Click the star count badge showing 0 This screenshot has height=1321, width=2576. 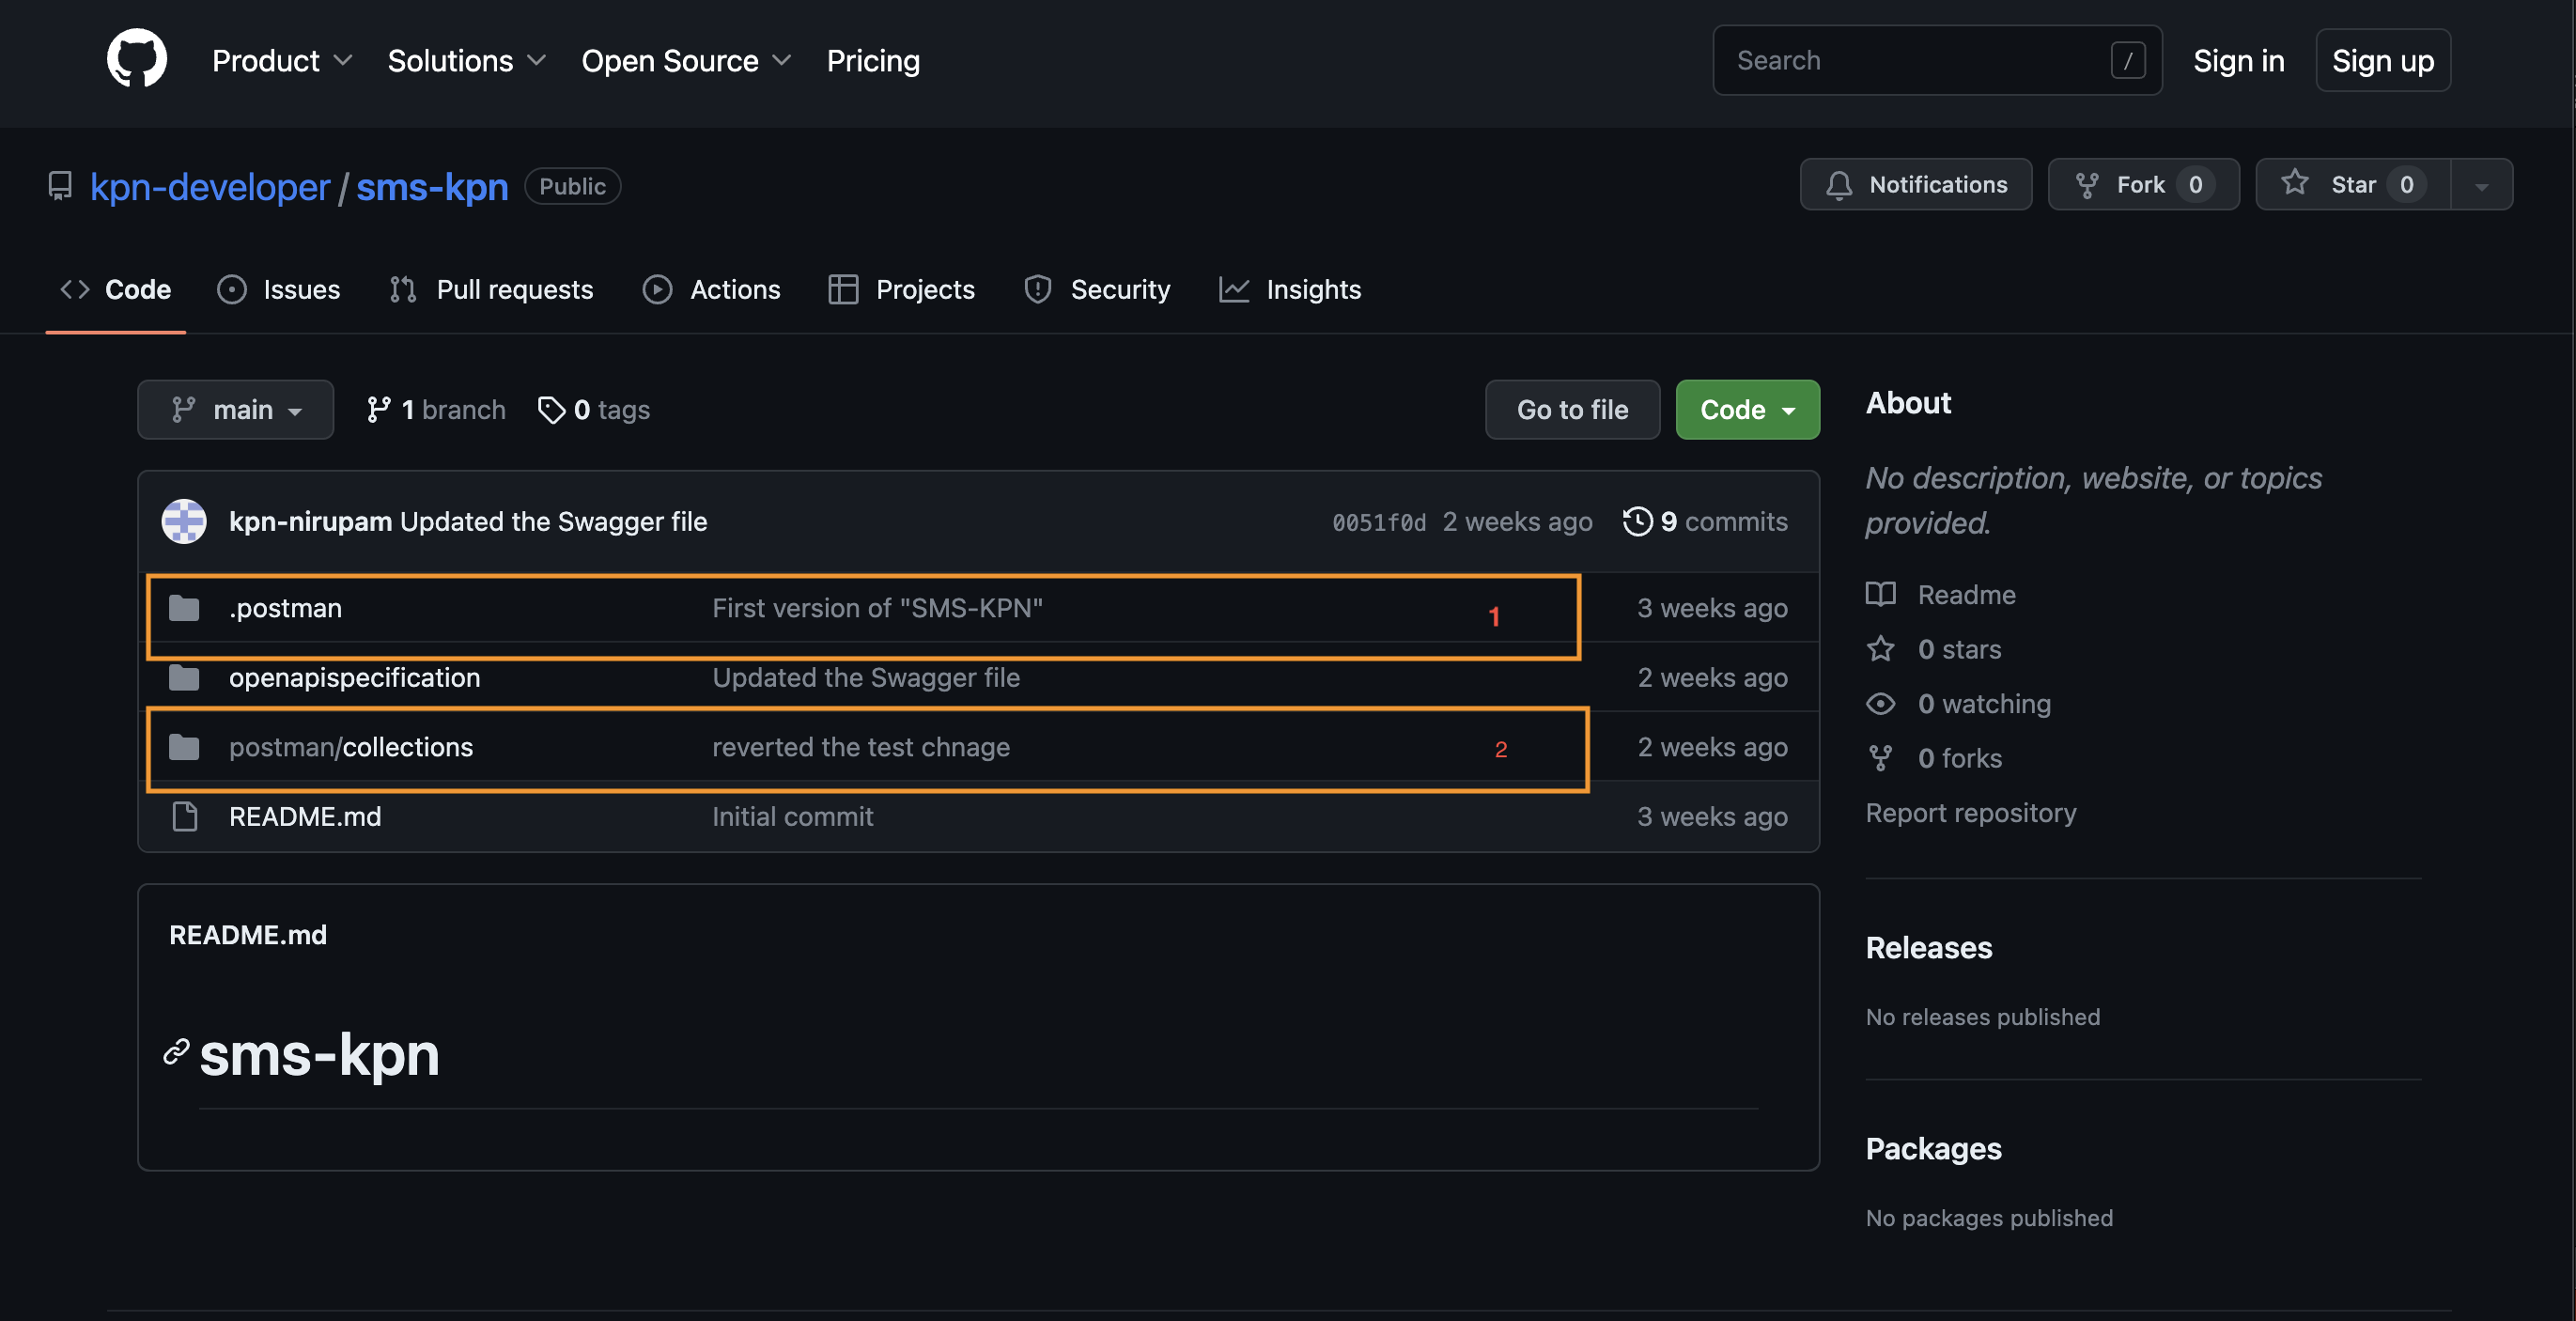(2406, 185)
